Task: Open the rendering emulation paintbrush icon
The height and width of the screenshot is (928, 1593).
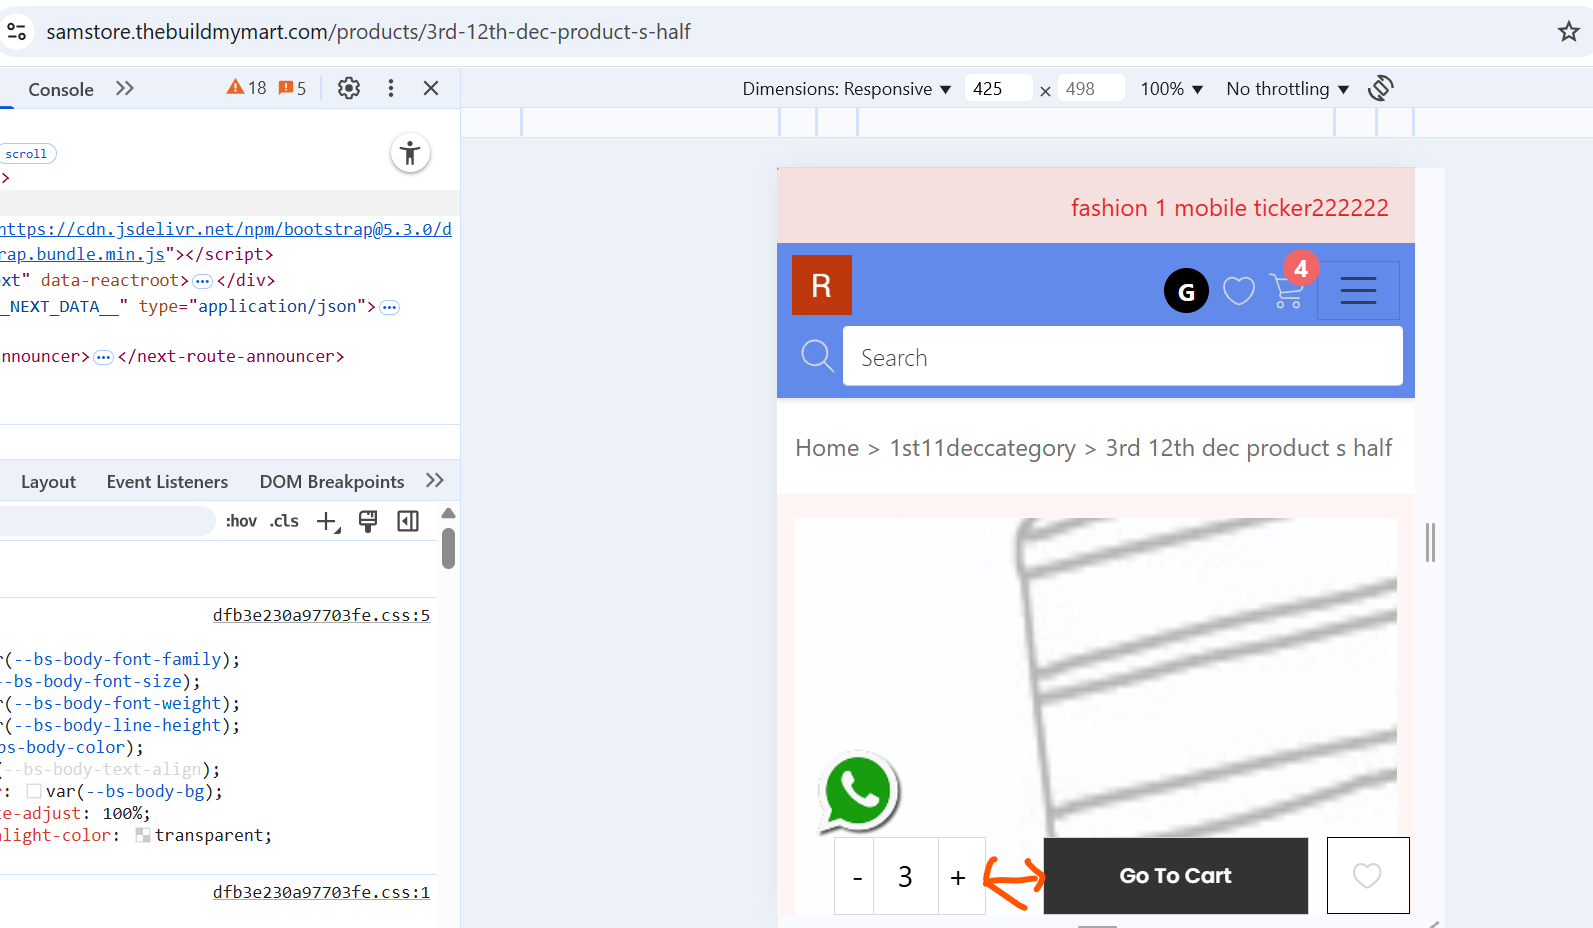Action: (368, 521)
